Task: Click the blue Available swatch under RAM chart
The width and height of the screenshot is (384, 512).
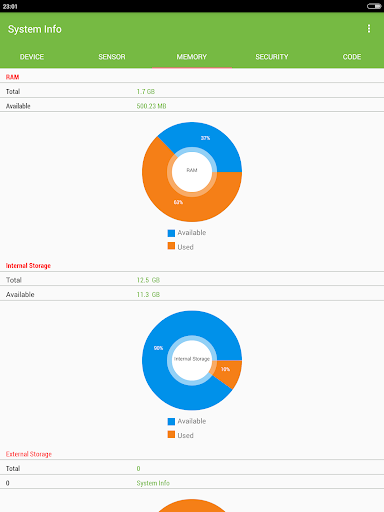Action: 171,233
